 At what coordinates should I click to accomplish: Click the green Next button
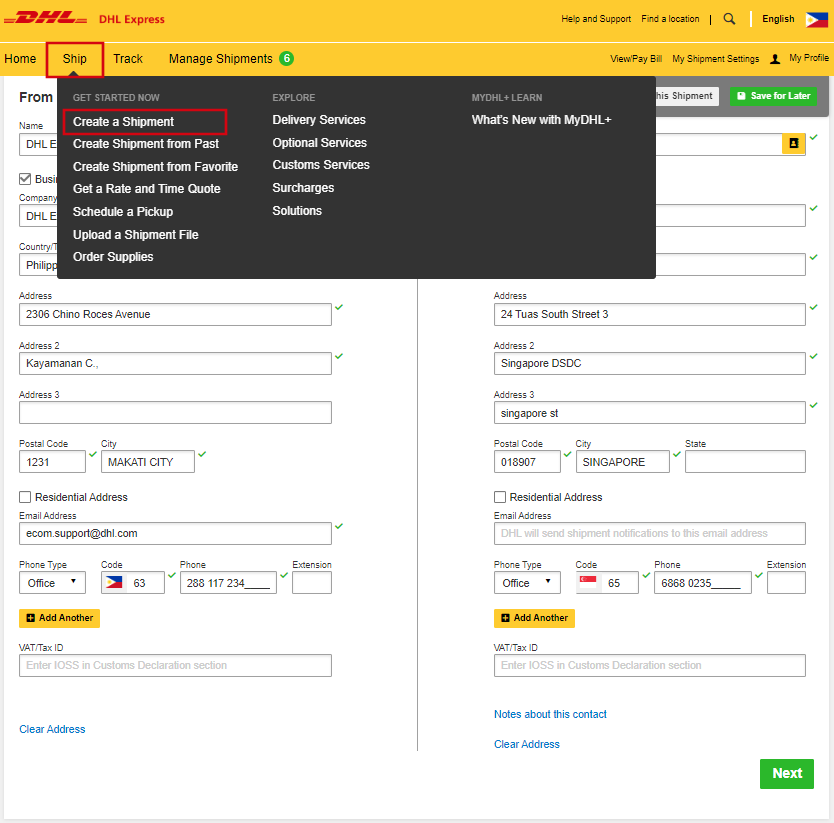click(x=787, y=774)
